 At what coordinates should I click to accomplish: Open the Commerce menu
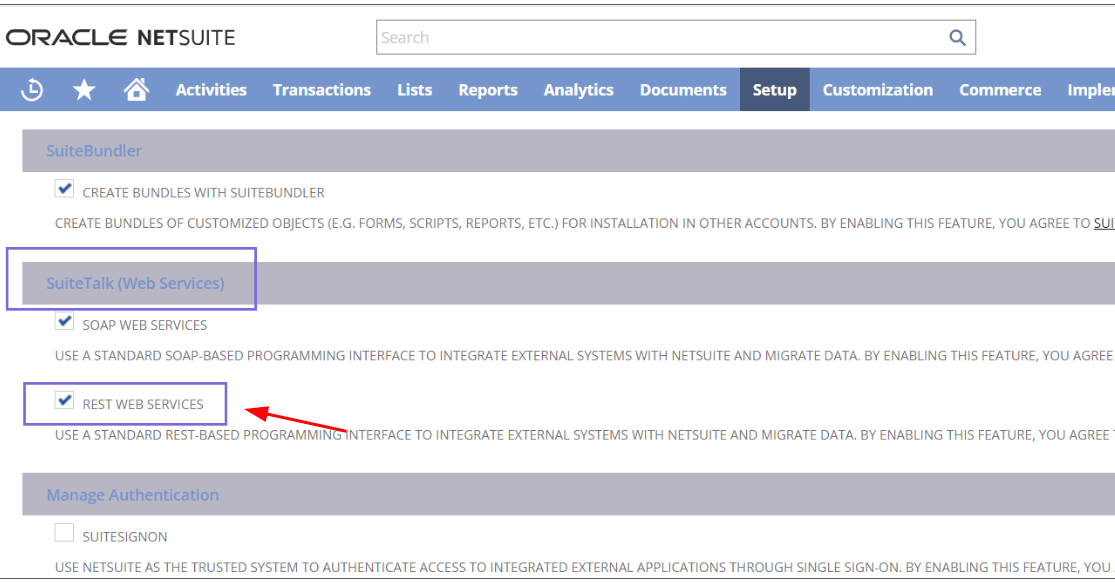(x=1000, y=90)
